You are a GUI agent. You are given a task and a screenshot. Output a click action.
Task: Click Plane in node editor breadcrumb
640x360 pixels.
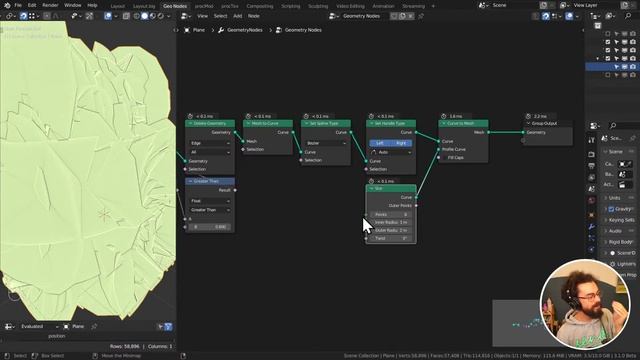tap(199, 30)
